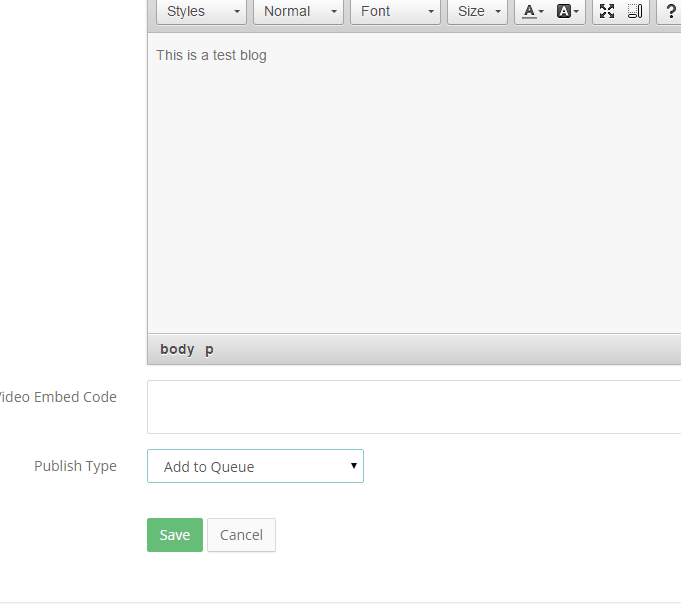Maximize the editor with the expand icon
Viewport: 681px width, 612px height.
click(x=607, y=11)
